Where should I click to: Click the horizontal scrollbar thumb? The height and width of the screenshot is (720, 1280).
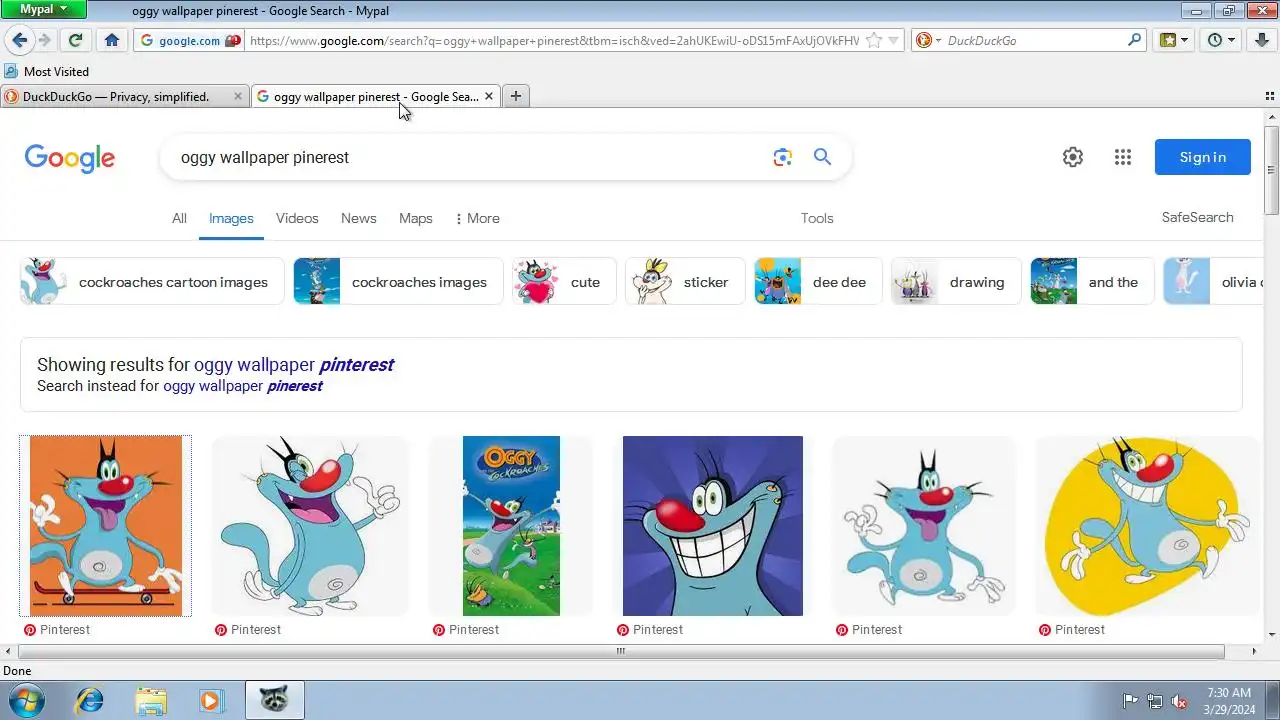(x=620, y=651)
